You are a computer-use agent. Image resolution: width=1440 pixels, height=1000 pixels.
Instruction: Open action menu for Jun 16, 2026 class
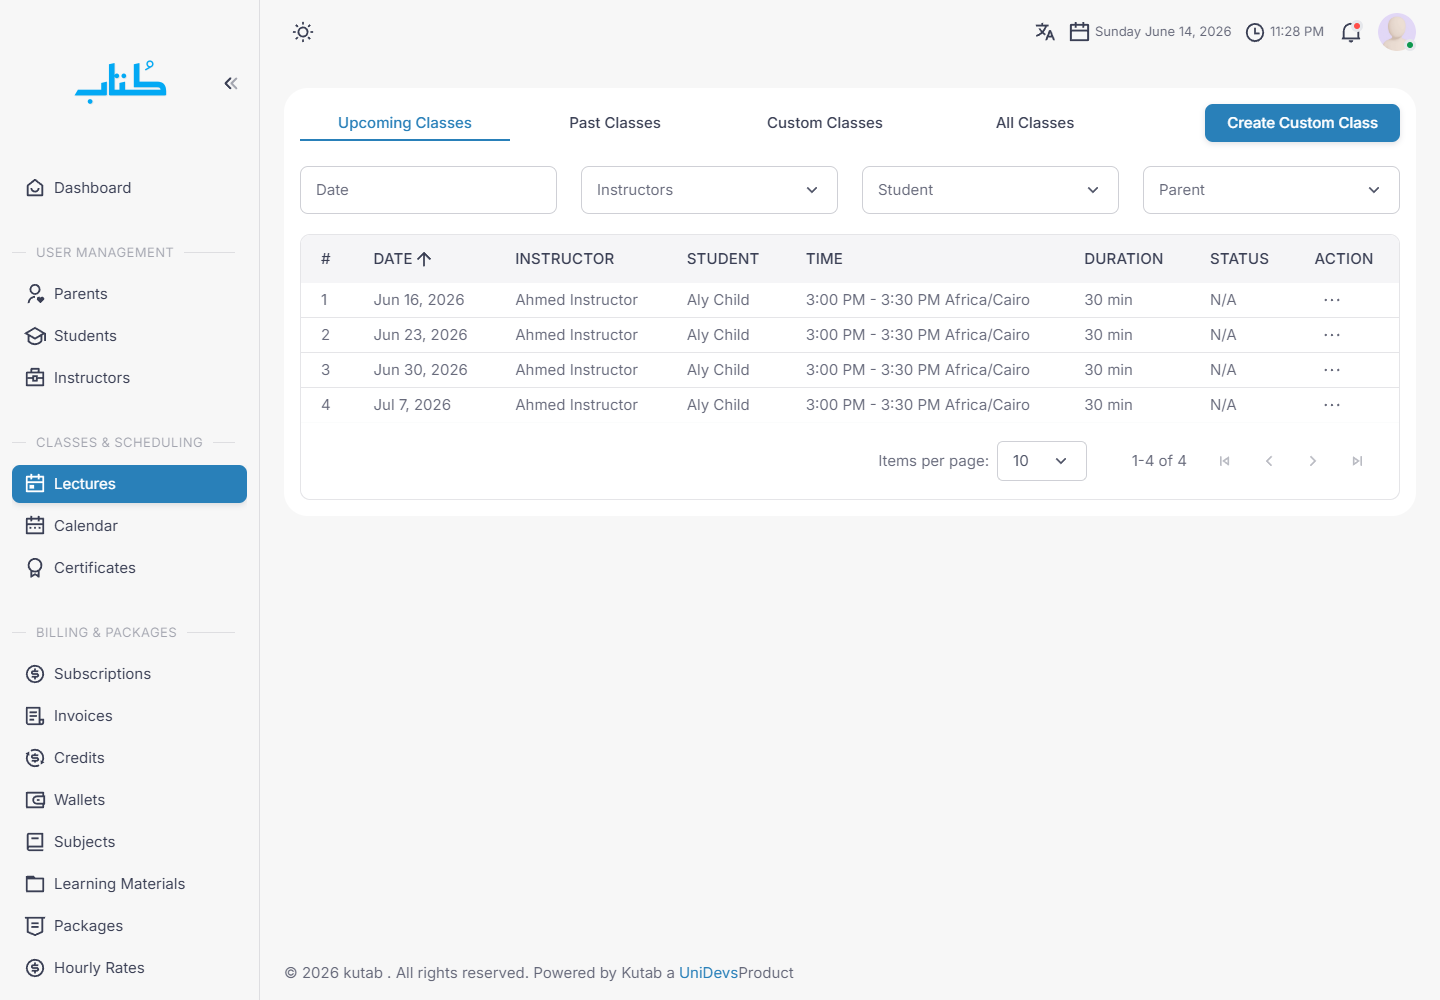(1332, 300)
